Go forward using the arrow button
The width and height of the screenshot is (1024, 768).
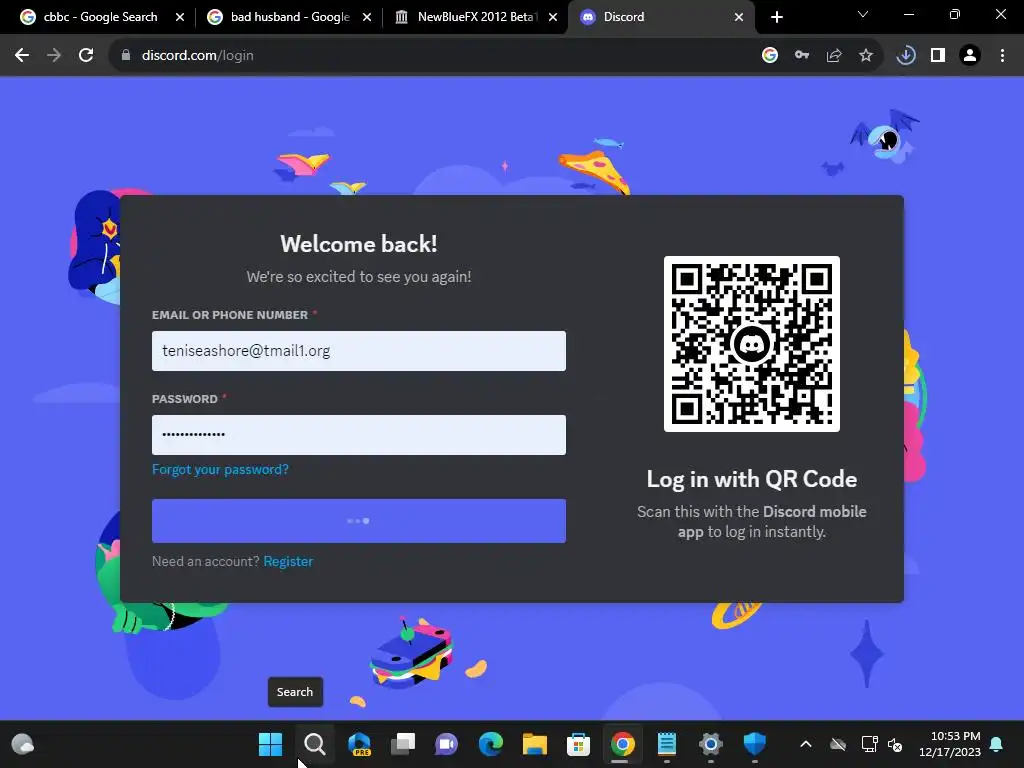point(54,56)
